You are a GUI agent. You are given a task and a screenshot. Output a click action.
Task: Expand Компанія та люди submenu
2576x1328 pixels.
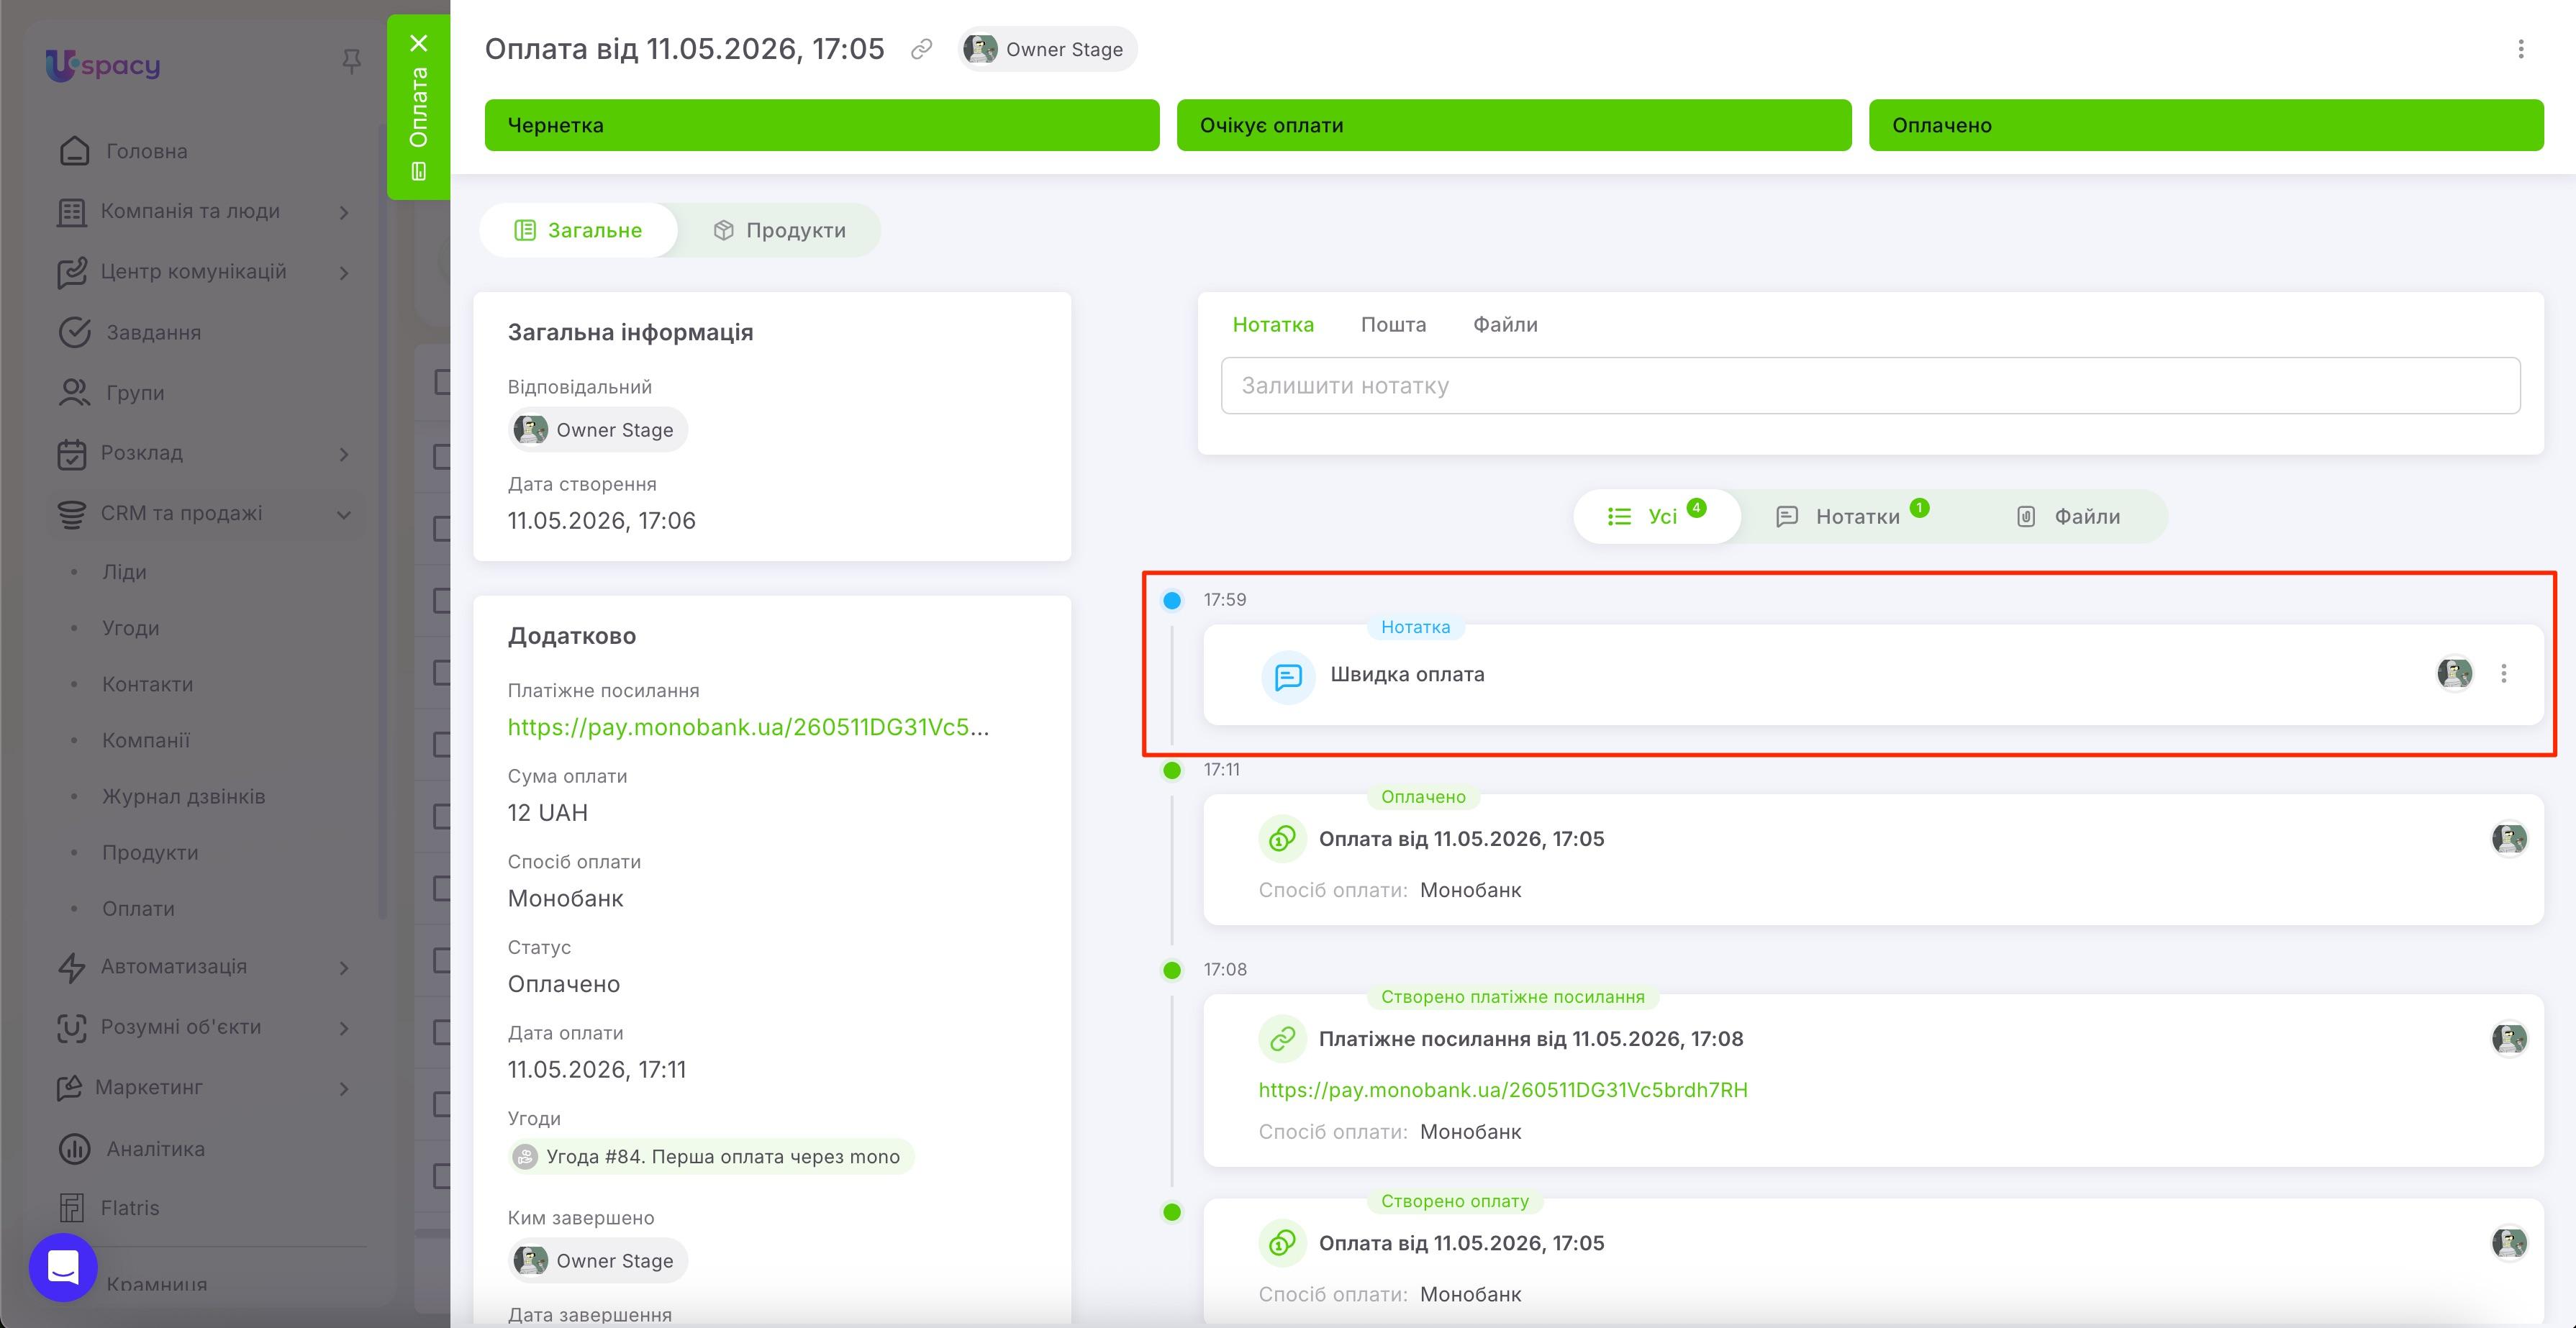coord(344,212)
